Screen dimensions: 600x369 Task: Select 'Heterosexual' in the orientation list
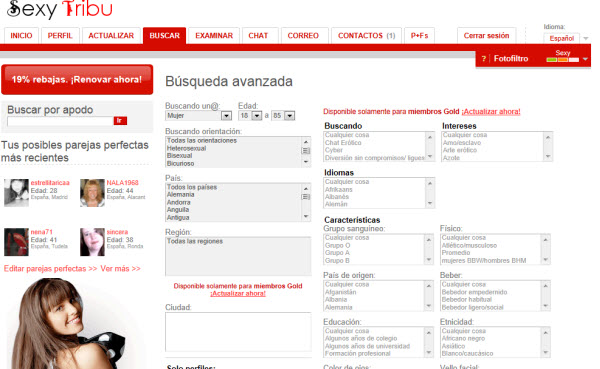pyautogui.click(x=186, y=148)
